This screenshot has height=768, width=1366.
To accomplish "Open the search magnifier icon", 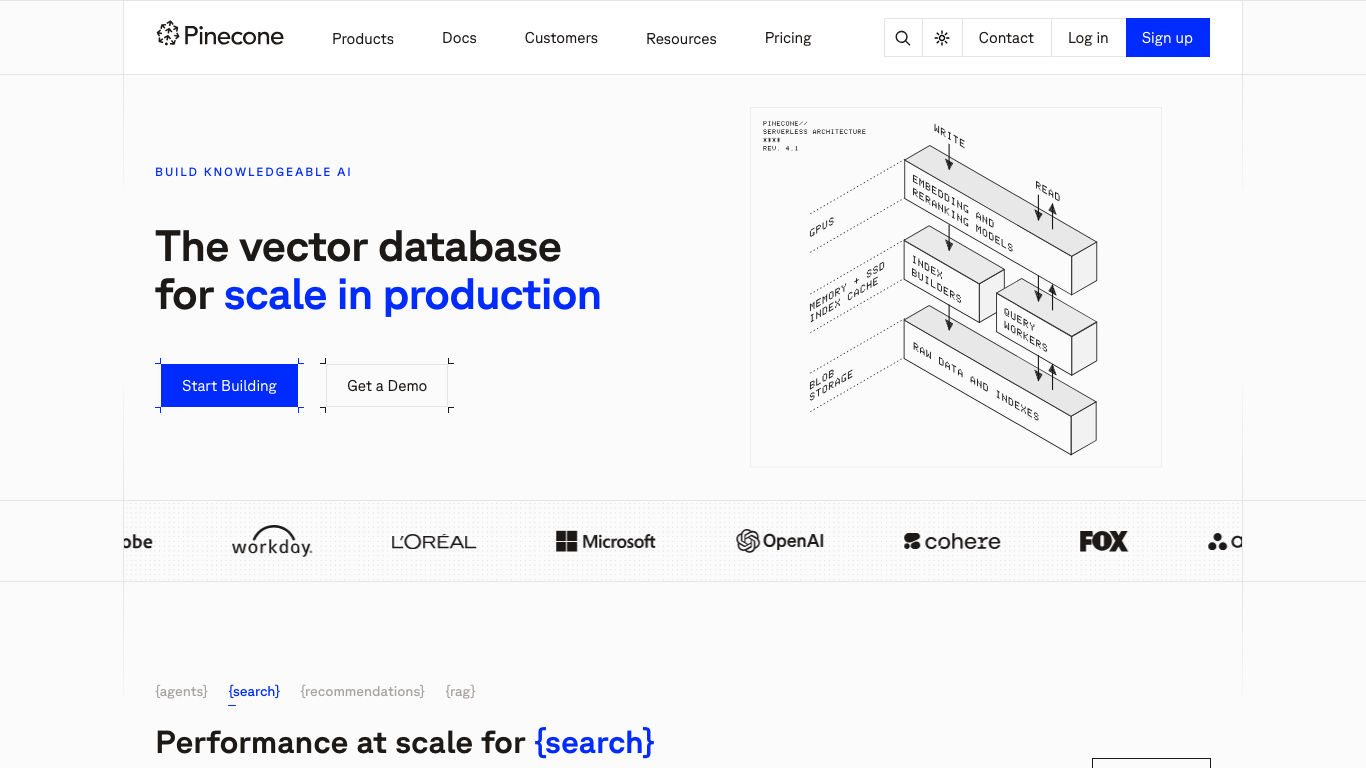I will click(903, 38).
